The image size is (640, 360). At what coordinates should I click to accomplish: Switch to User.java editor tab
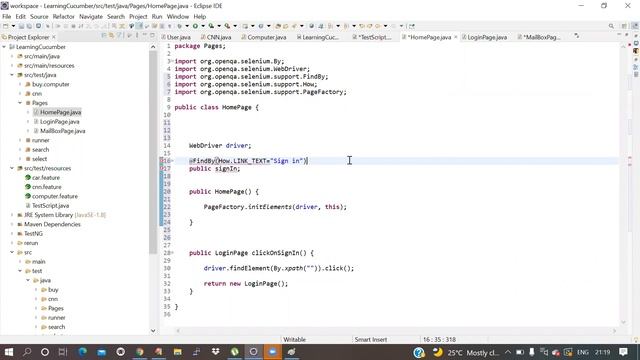[176, 37]
